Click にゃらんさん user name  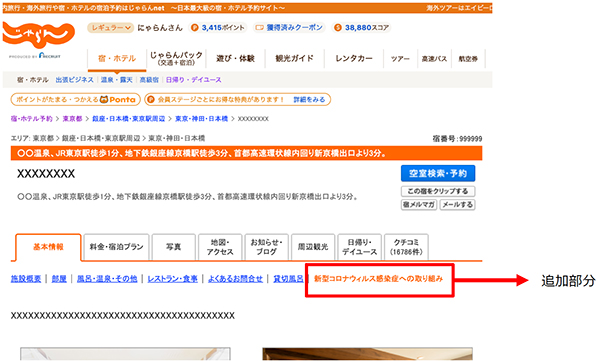(160, 28)
